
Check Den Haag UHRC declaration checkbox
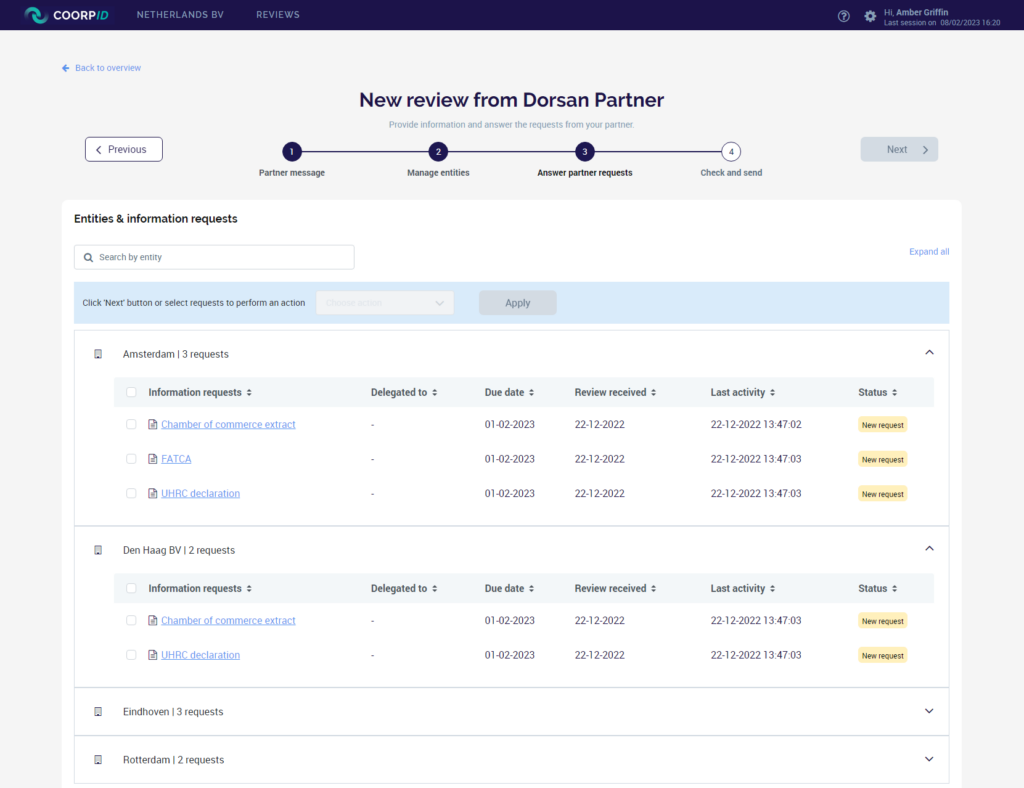(x=131, y=655)
